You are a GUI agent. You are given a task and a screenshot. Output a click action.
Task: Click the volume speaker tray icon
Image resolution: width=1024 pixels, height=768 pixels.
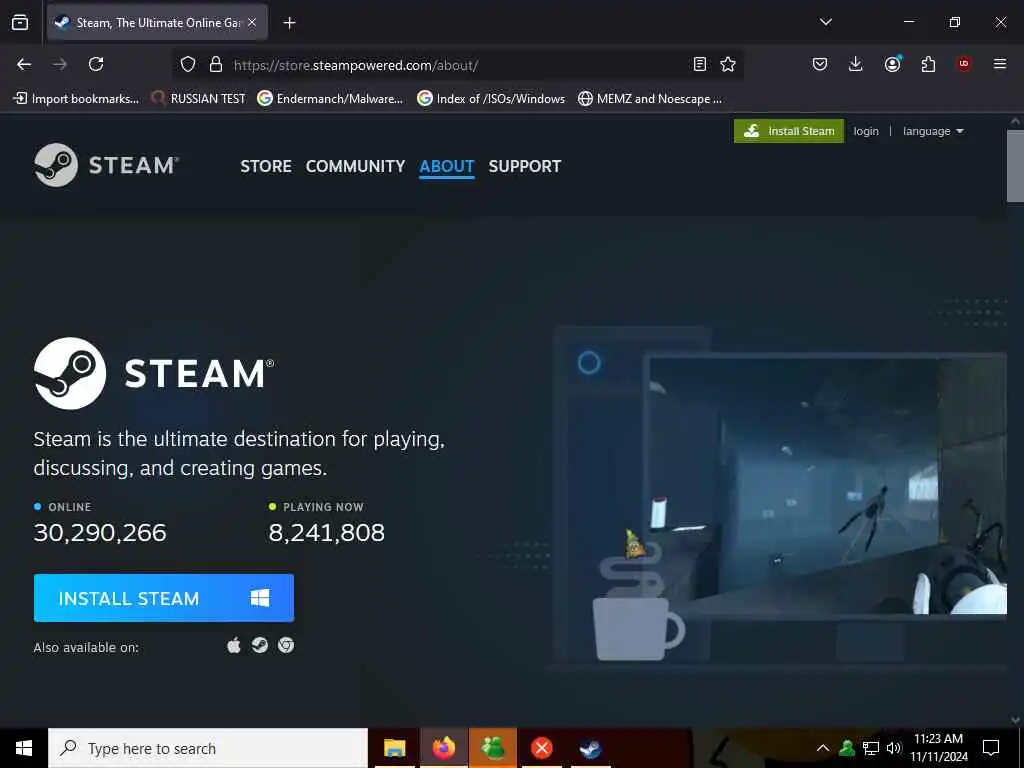(x=893, y=748)
